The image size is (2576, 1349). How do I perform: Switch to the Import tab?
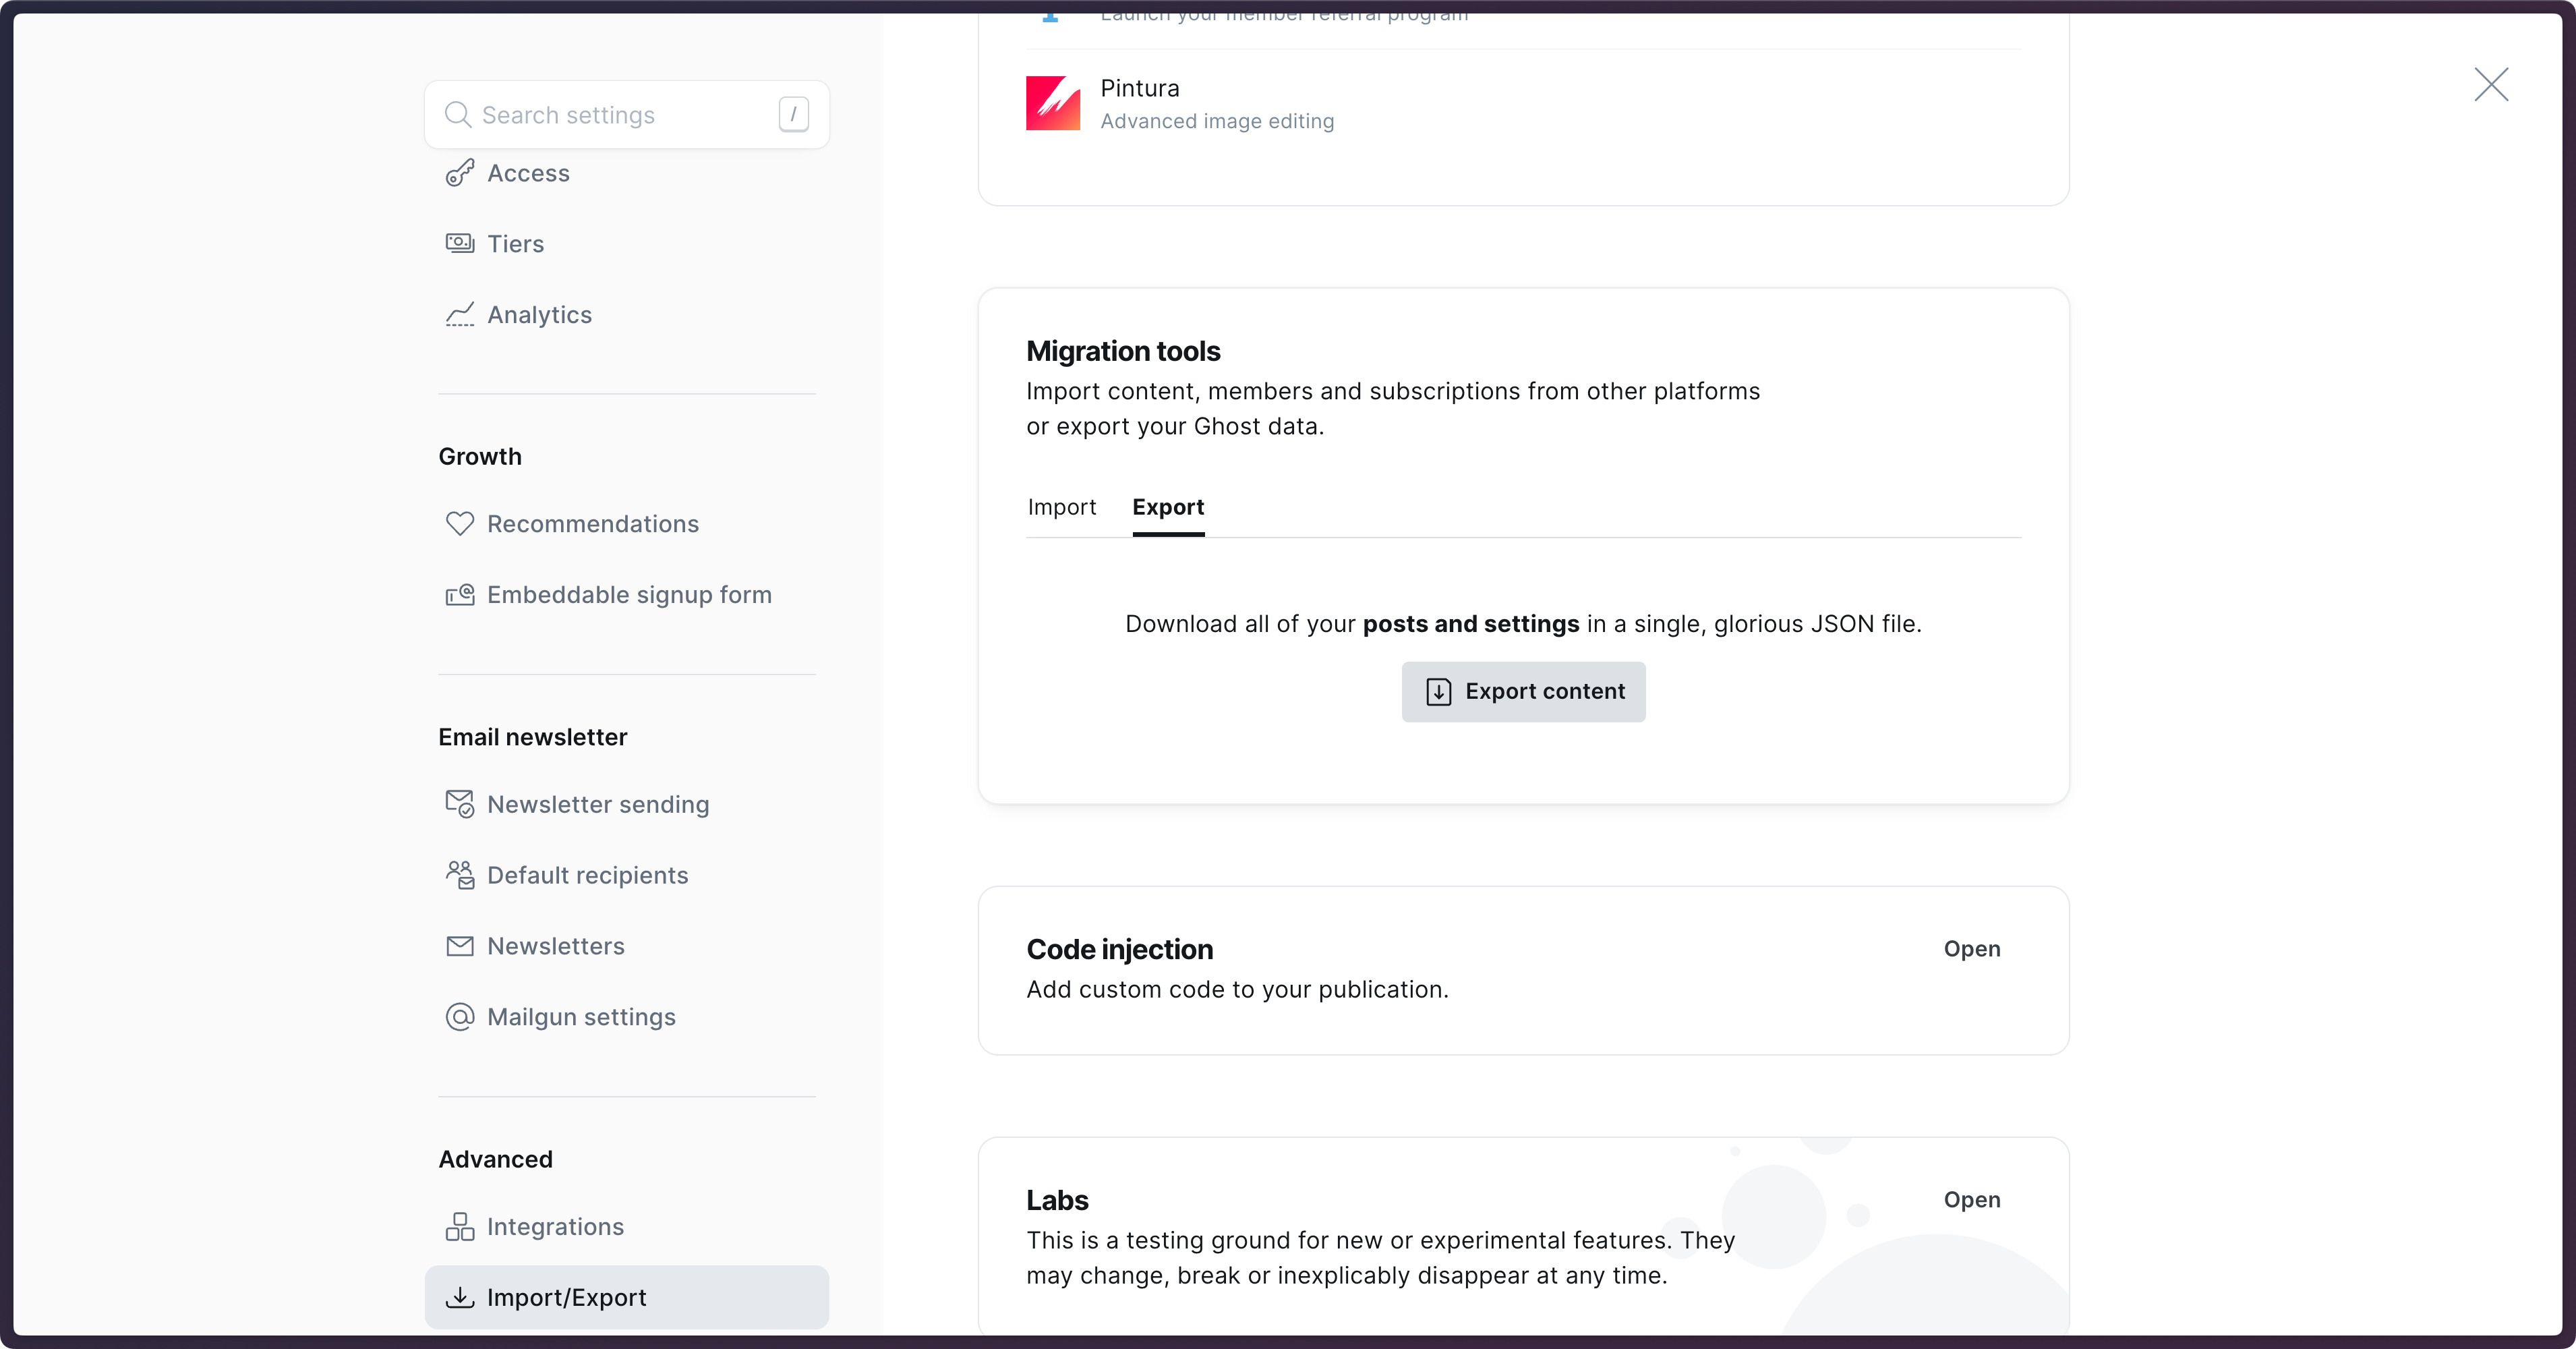pyautogui.click(x=1061, y=507)
